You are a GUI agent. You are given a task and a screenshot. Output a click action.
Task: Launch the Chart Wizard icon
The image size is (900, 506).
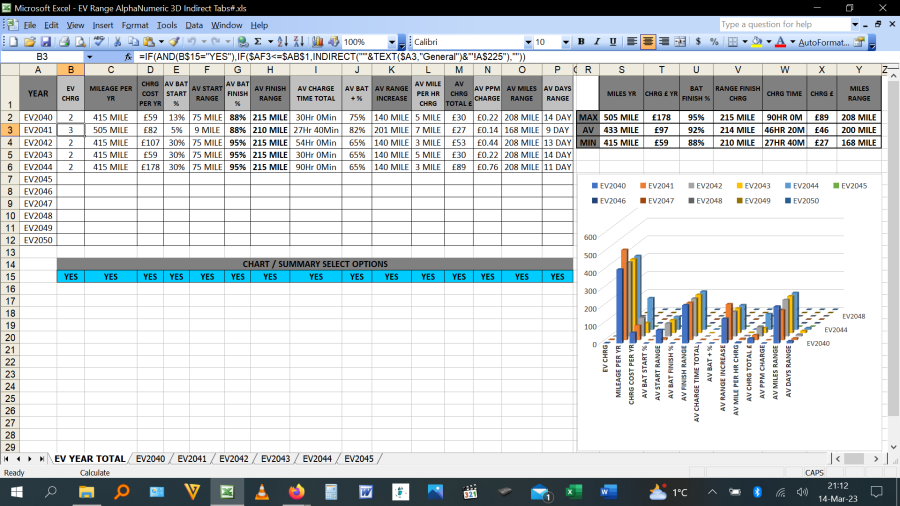point(317,42)
